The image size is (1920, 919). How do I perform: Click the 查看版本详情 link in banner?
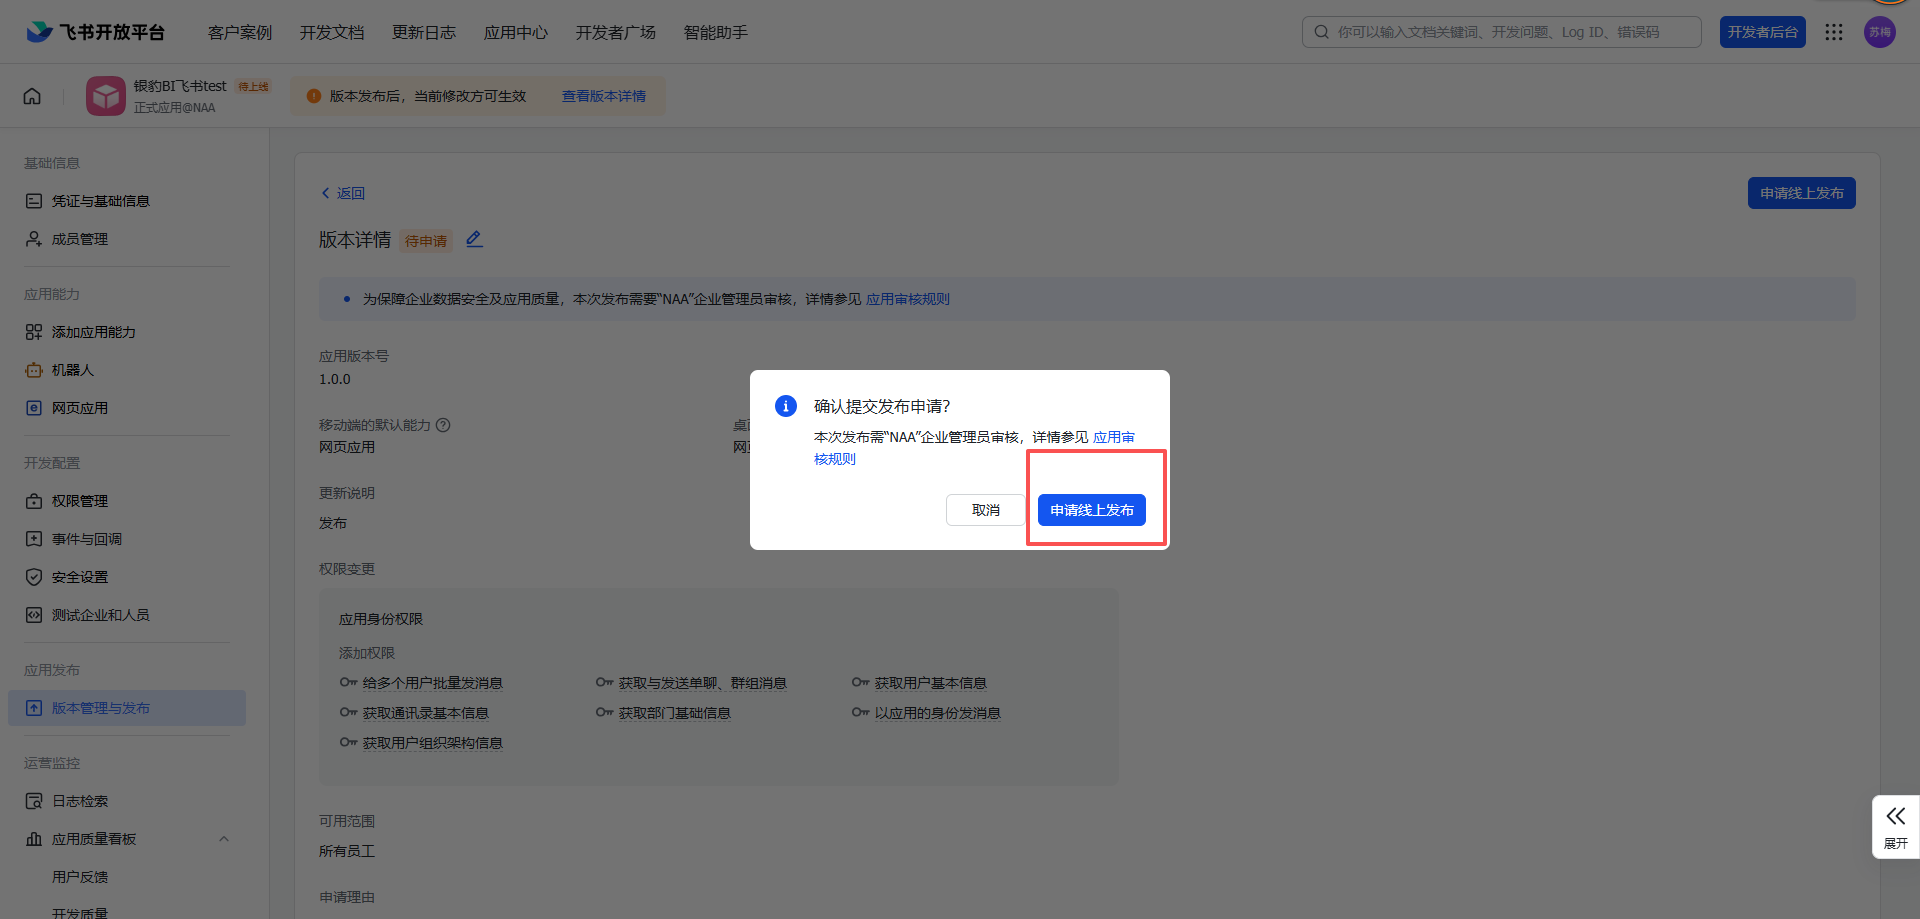603,96
